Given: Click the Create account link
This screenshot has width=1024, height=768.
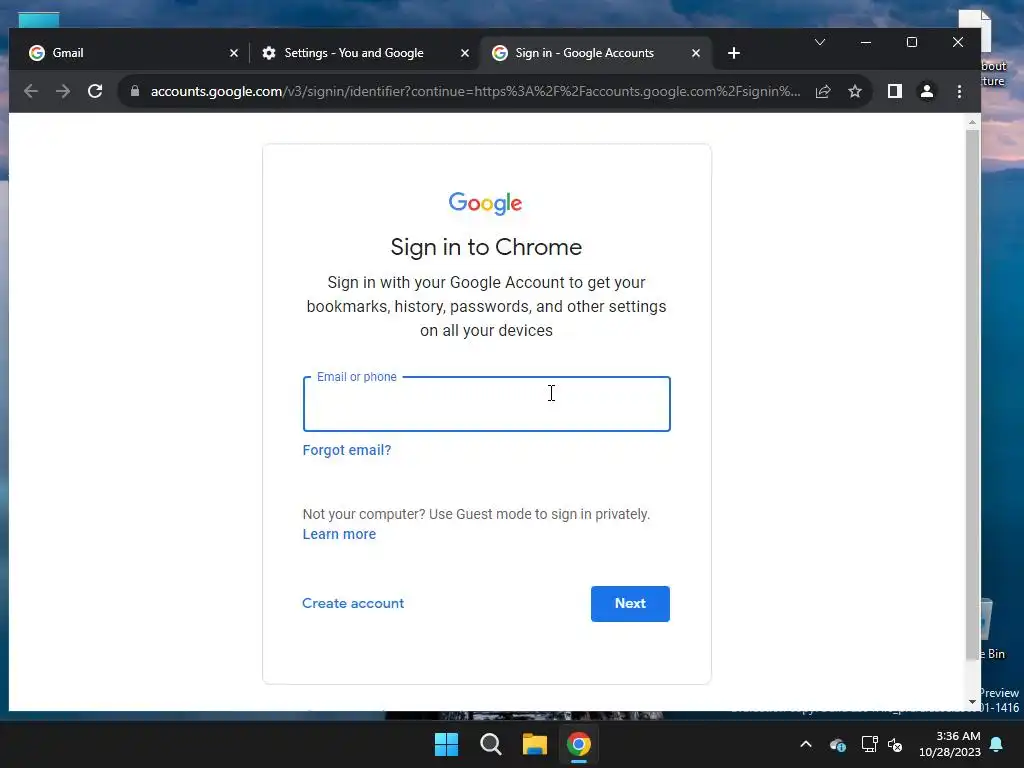Looking at the screenshot, I should tap(353, 603).
